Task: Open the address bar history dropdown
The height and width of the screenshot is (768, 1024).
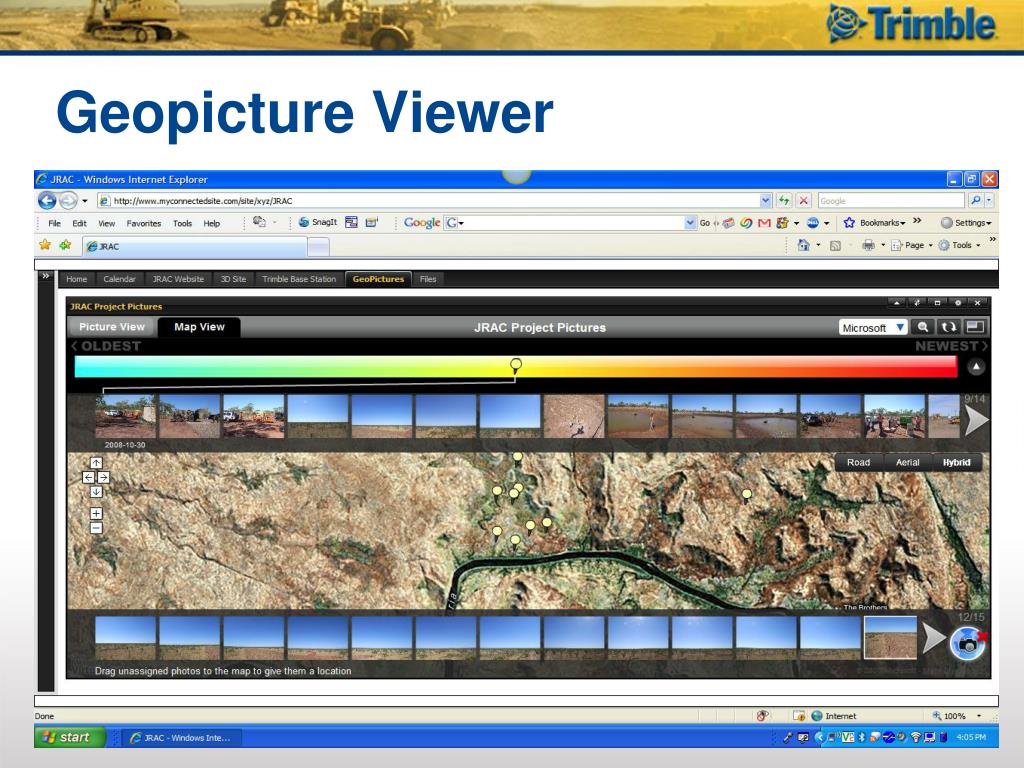Action: [765, 200]
